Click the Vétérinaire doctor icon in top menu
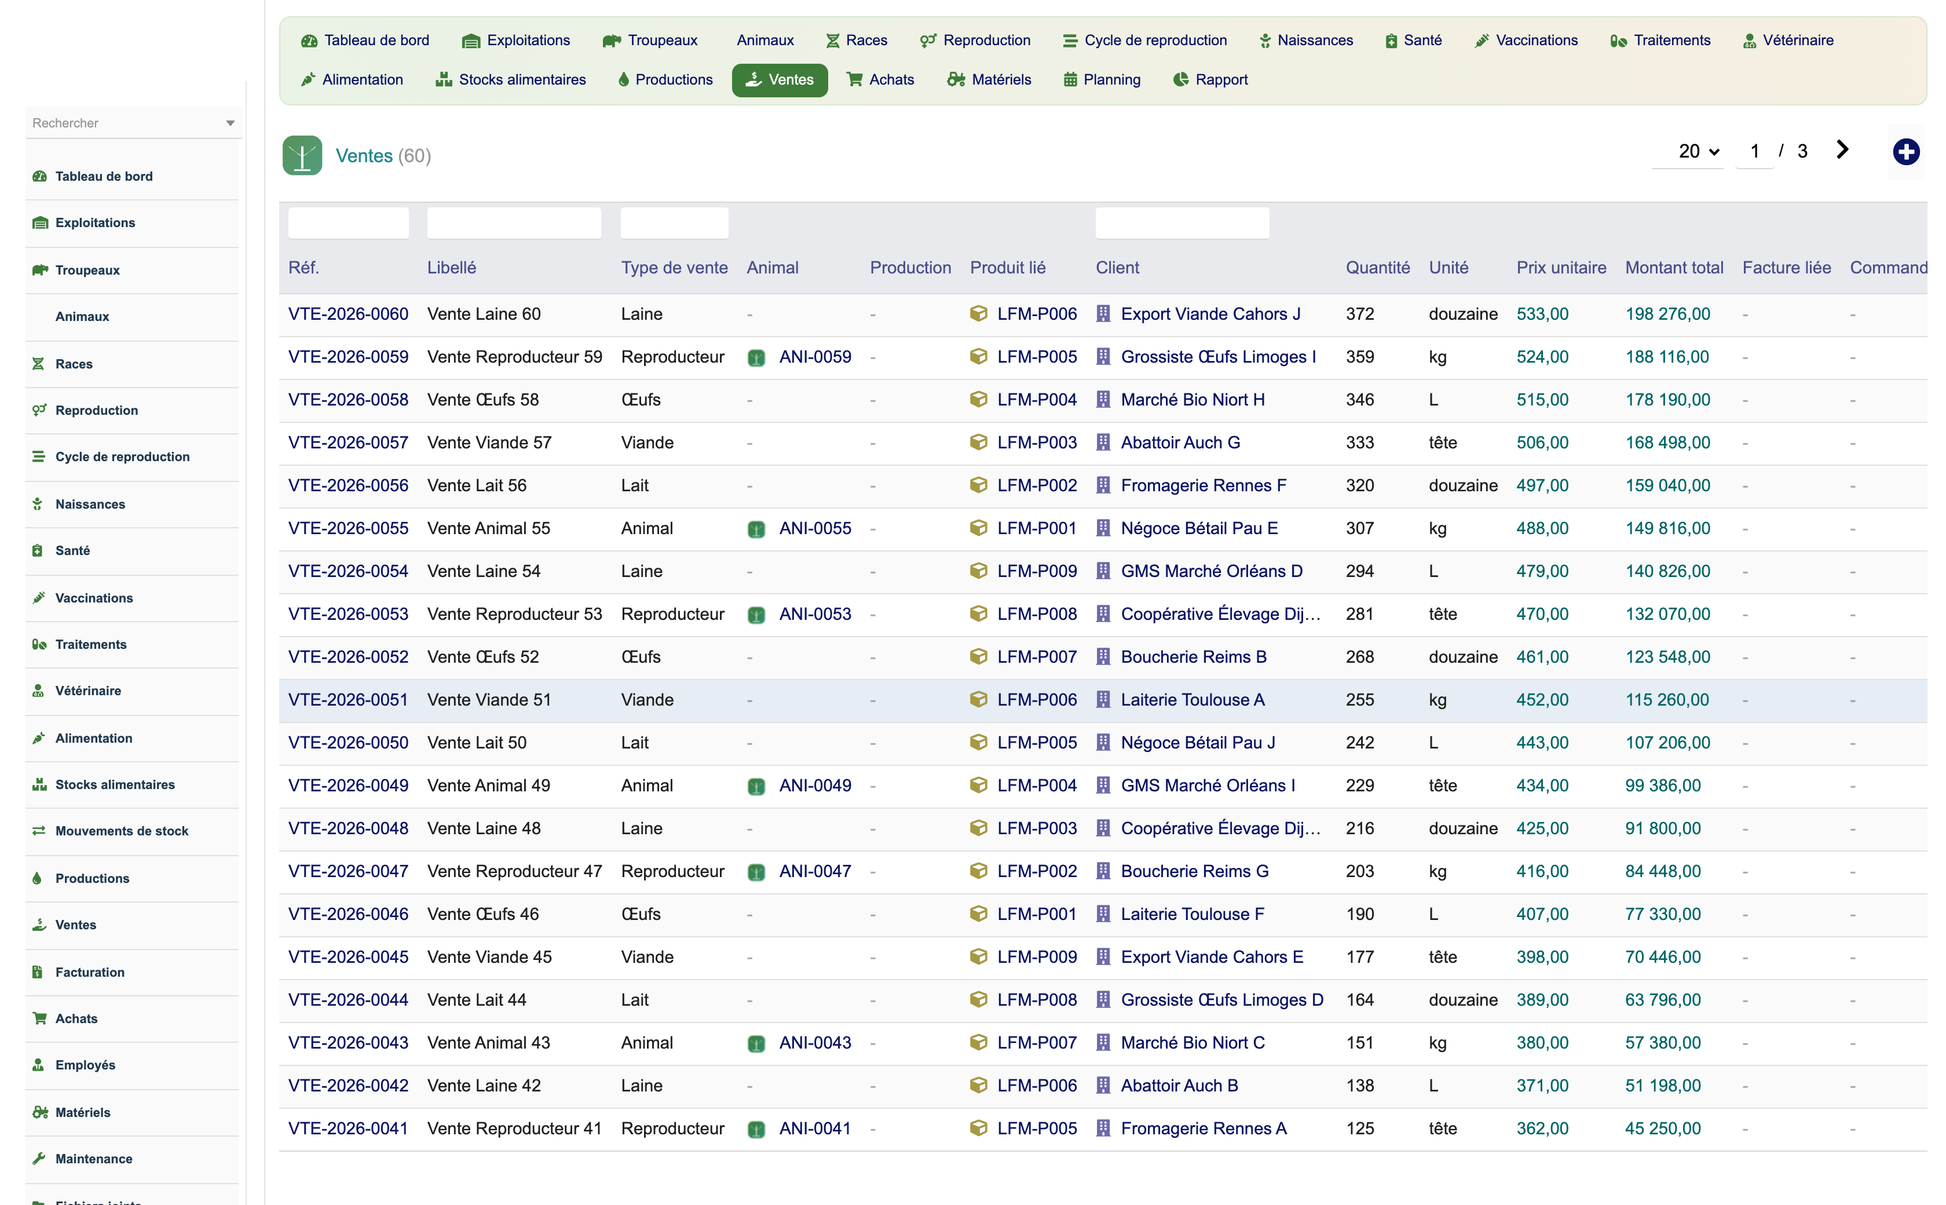1946x1205 pixels. 1749,41
